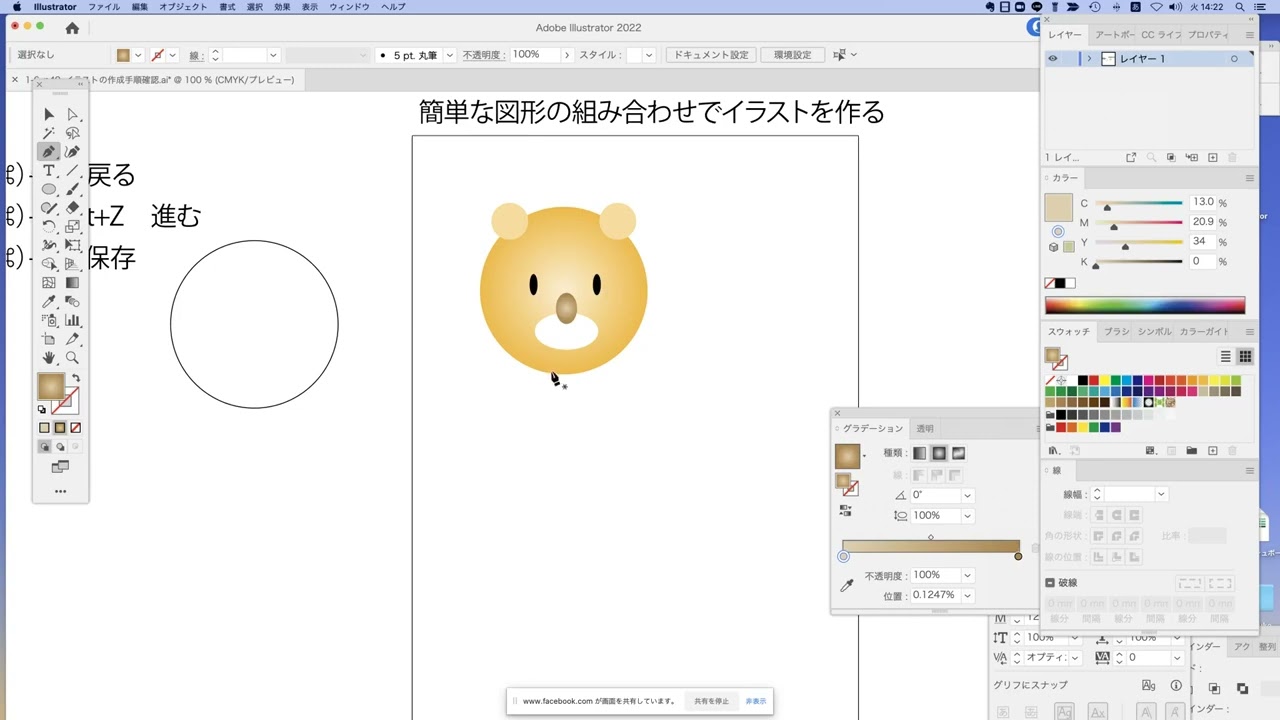1280x720 pixels.
Task: Switch to the シンボル panel tab
Action: click(x=1153, y=331)
